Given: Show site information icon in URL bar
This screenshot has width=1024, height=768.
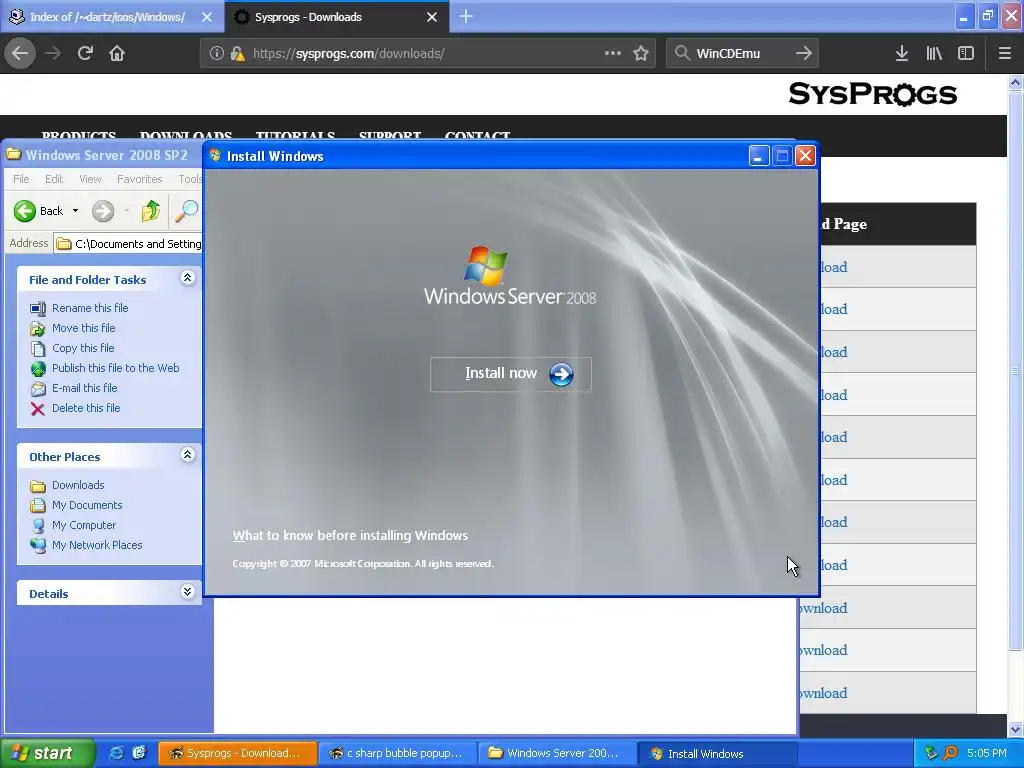Looking at the screenshot, I should tap(216, 54).
